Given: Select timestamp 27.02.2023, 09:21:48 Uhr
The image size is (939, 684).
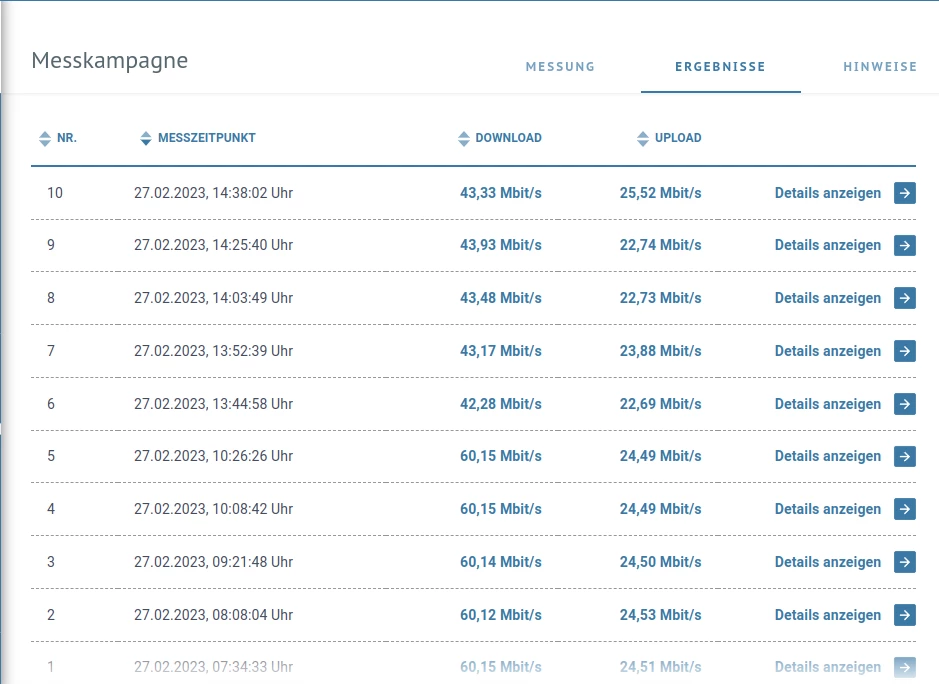Looking at the screenshot, I should [x=213, y=562].
